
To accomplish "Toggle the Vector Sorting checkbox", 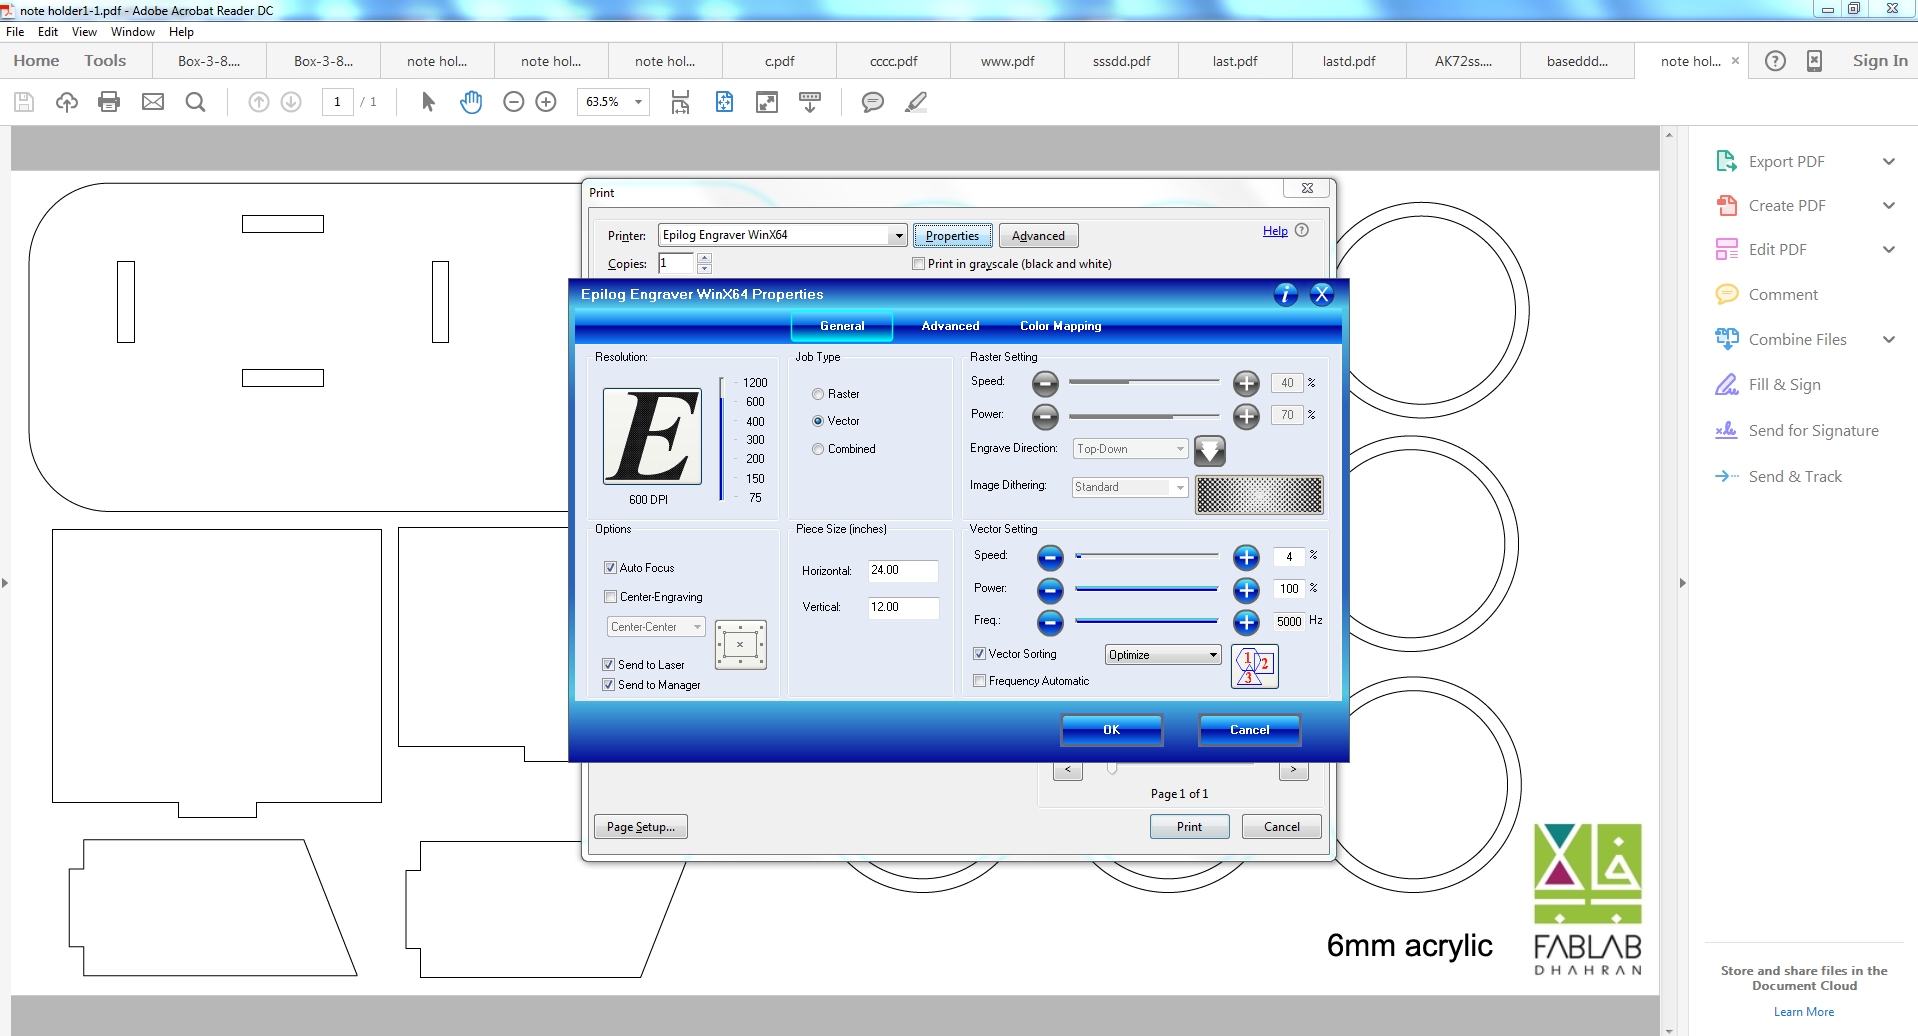I will click(979, 654).
